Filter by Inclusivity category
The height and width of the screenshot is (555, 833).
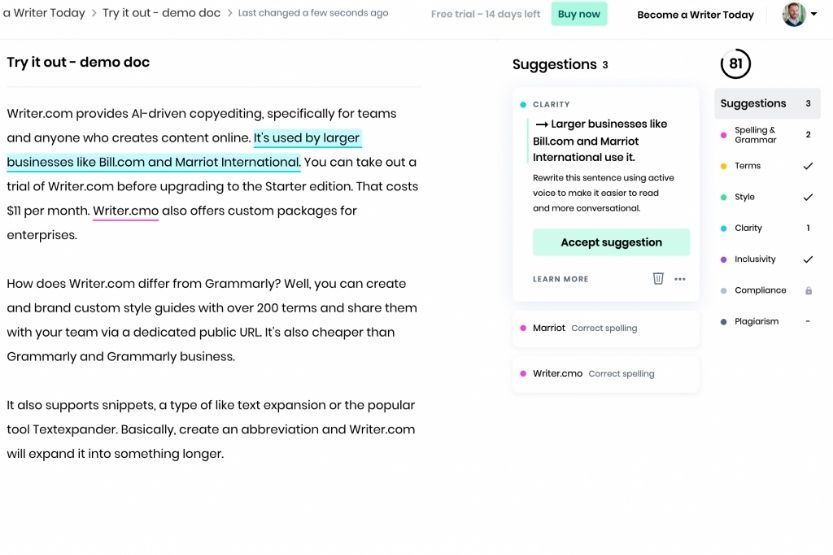[x=767, y=259]
